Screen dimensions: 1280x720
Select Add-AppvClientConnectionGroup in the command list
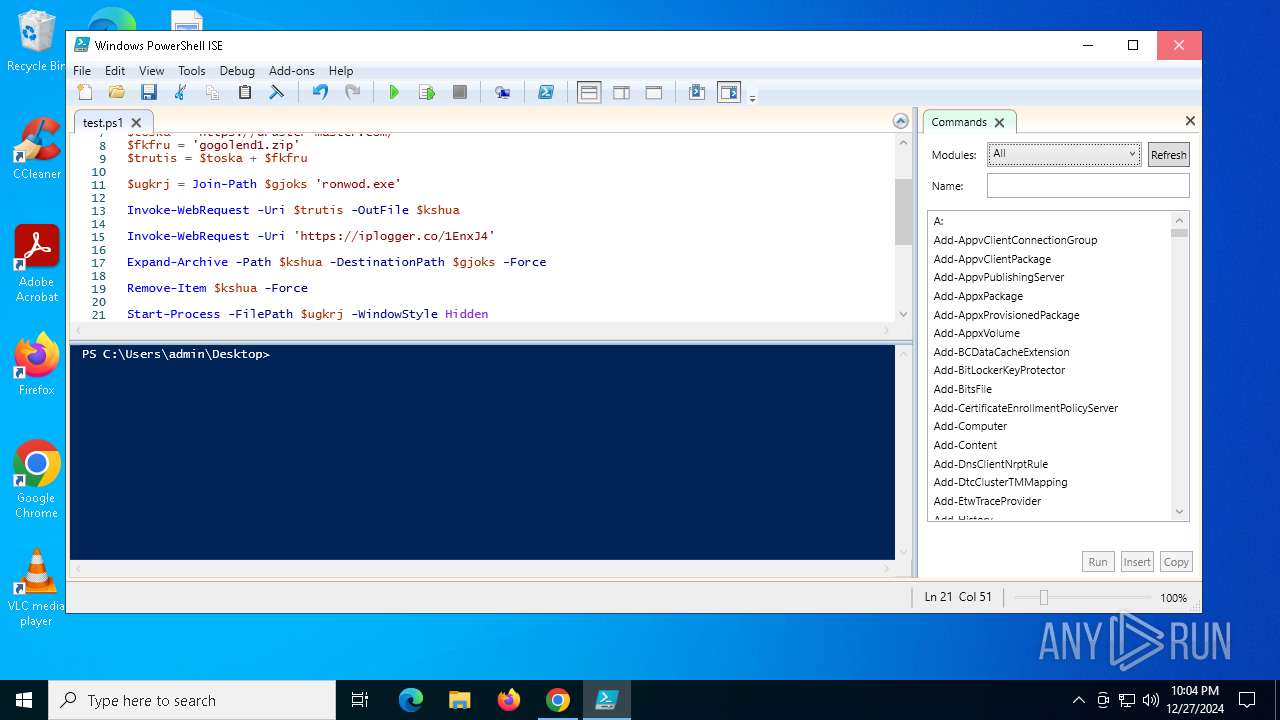pyautogui.click(x=1015, y=240)
